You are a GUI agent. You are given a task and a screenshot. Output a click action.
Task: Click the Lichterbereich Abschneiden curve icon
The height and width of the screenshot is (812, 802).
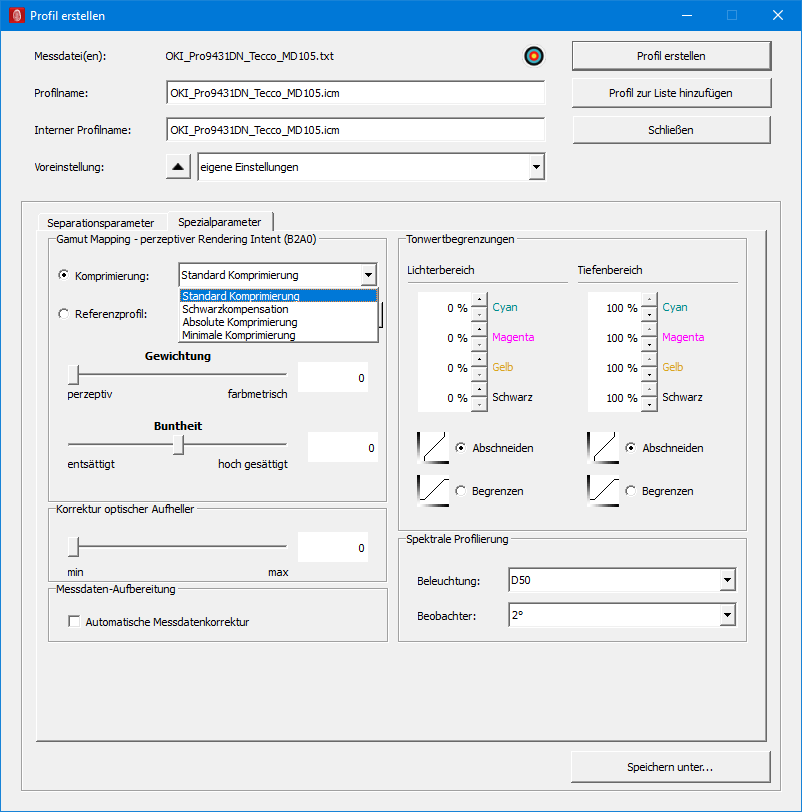click(431, 447)
